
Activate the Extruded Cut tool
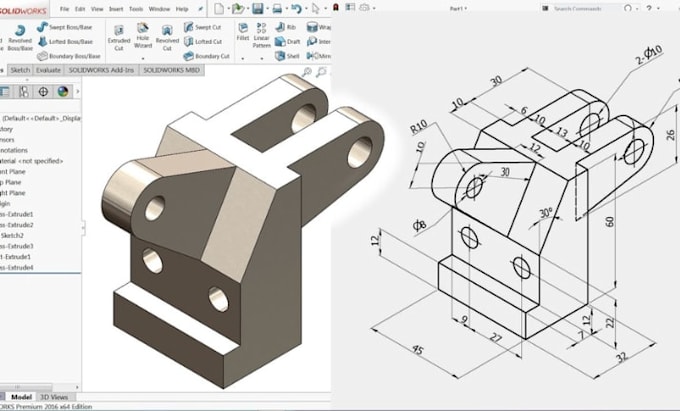[x=119, y=38]
